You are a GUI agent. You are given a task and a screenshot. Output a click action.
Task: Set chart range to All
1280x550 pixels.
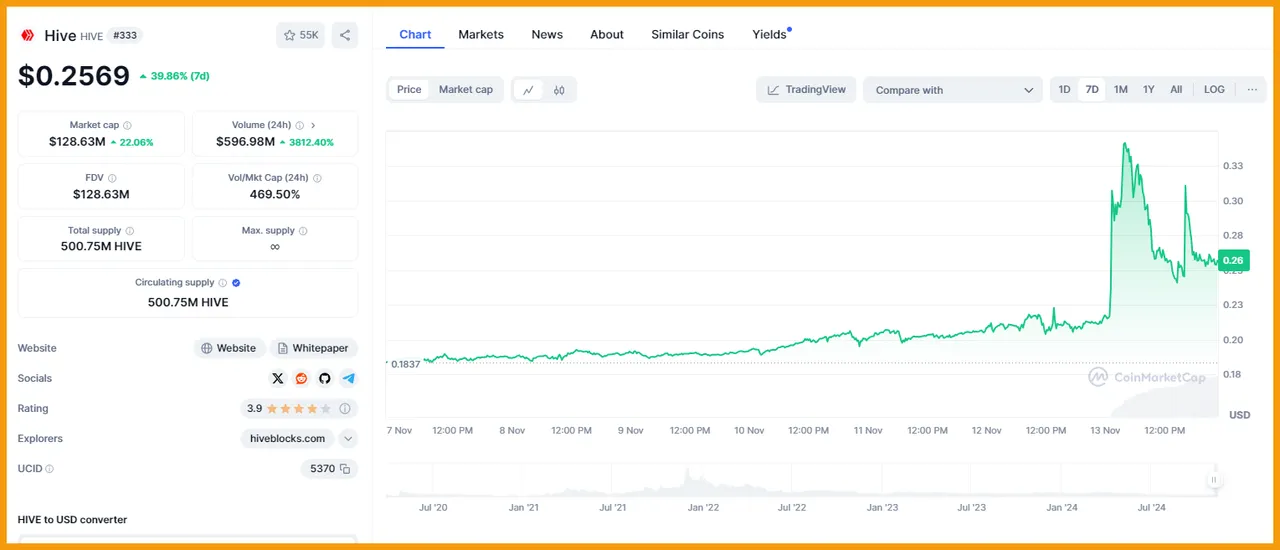1176,90
